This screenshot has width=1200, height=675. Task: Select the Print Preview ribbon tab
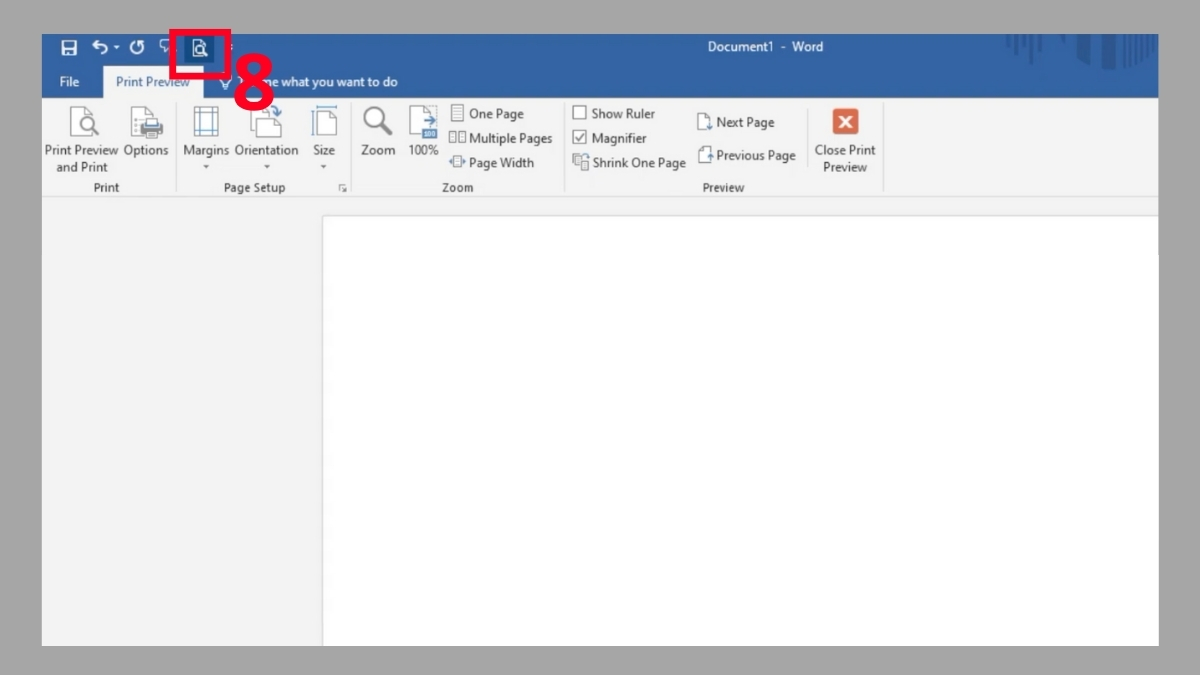[152, 82]
